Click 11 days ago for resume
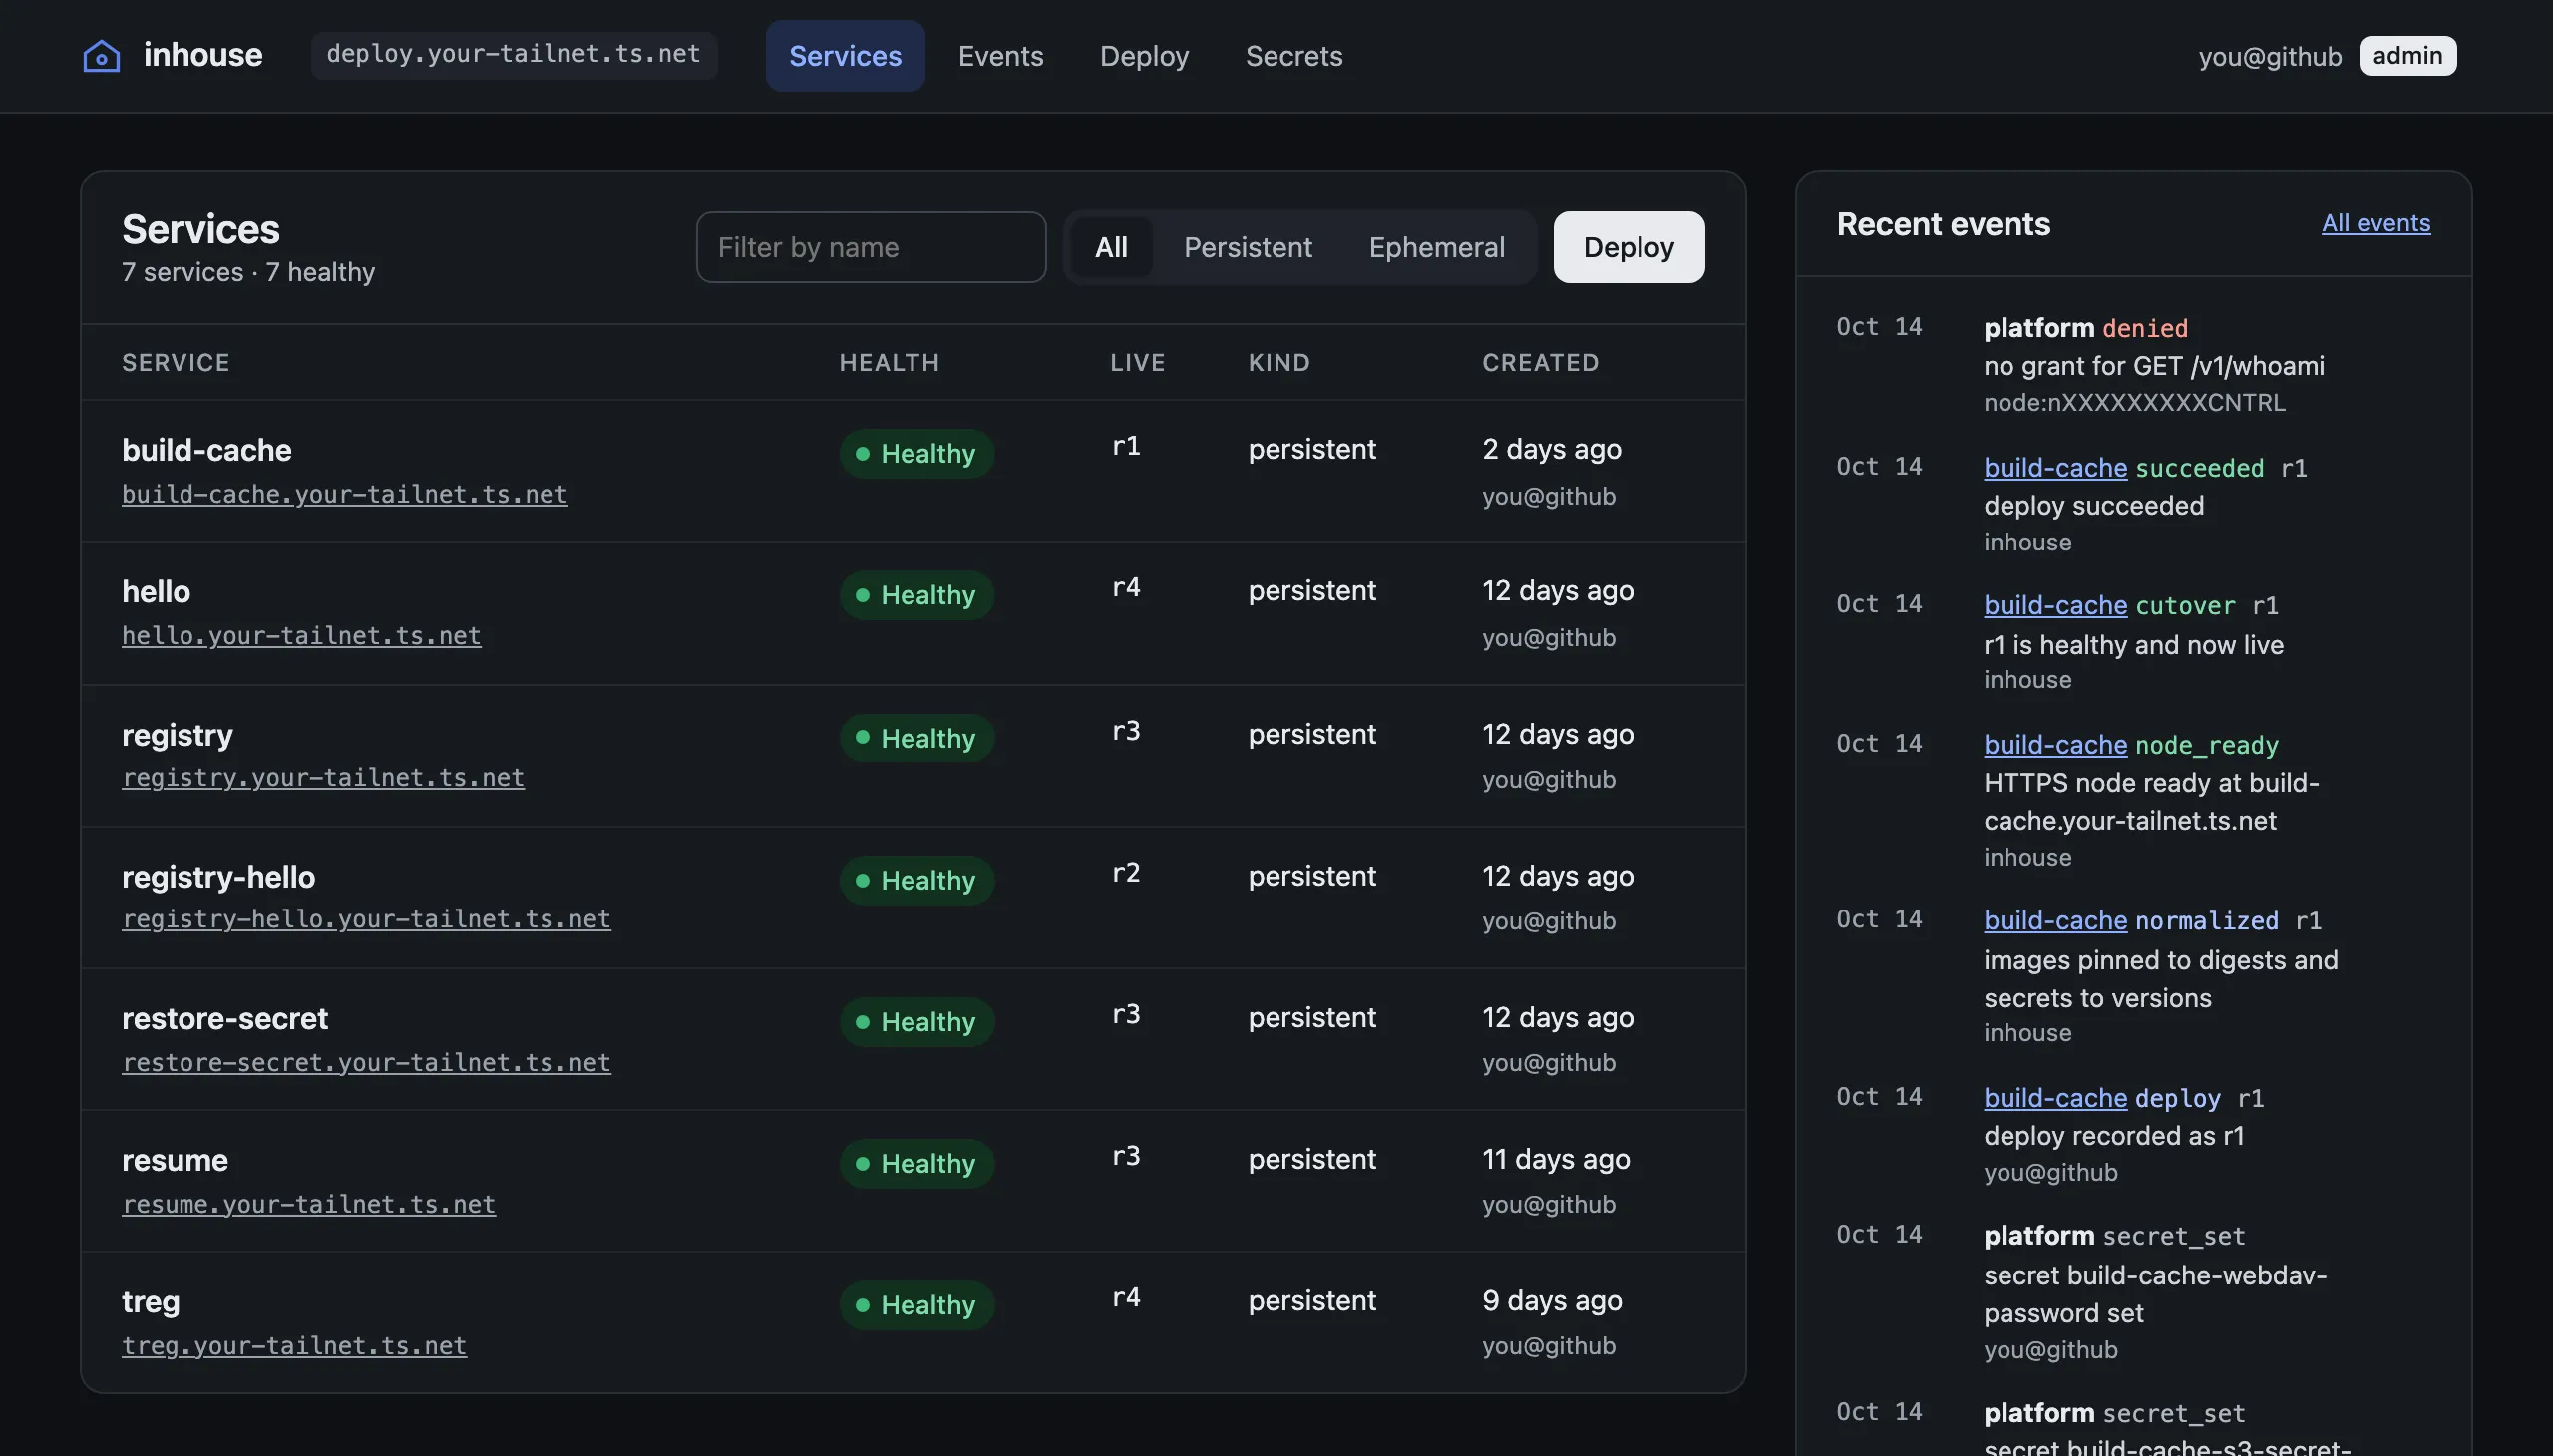Viewport: 2553px width, 1456px height. point(1555,1160)
